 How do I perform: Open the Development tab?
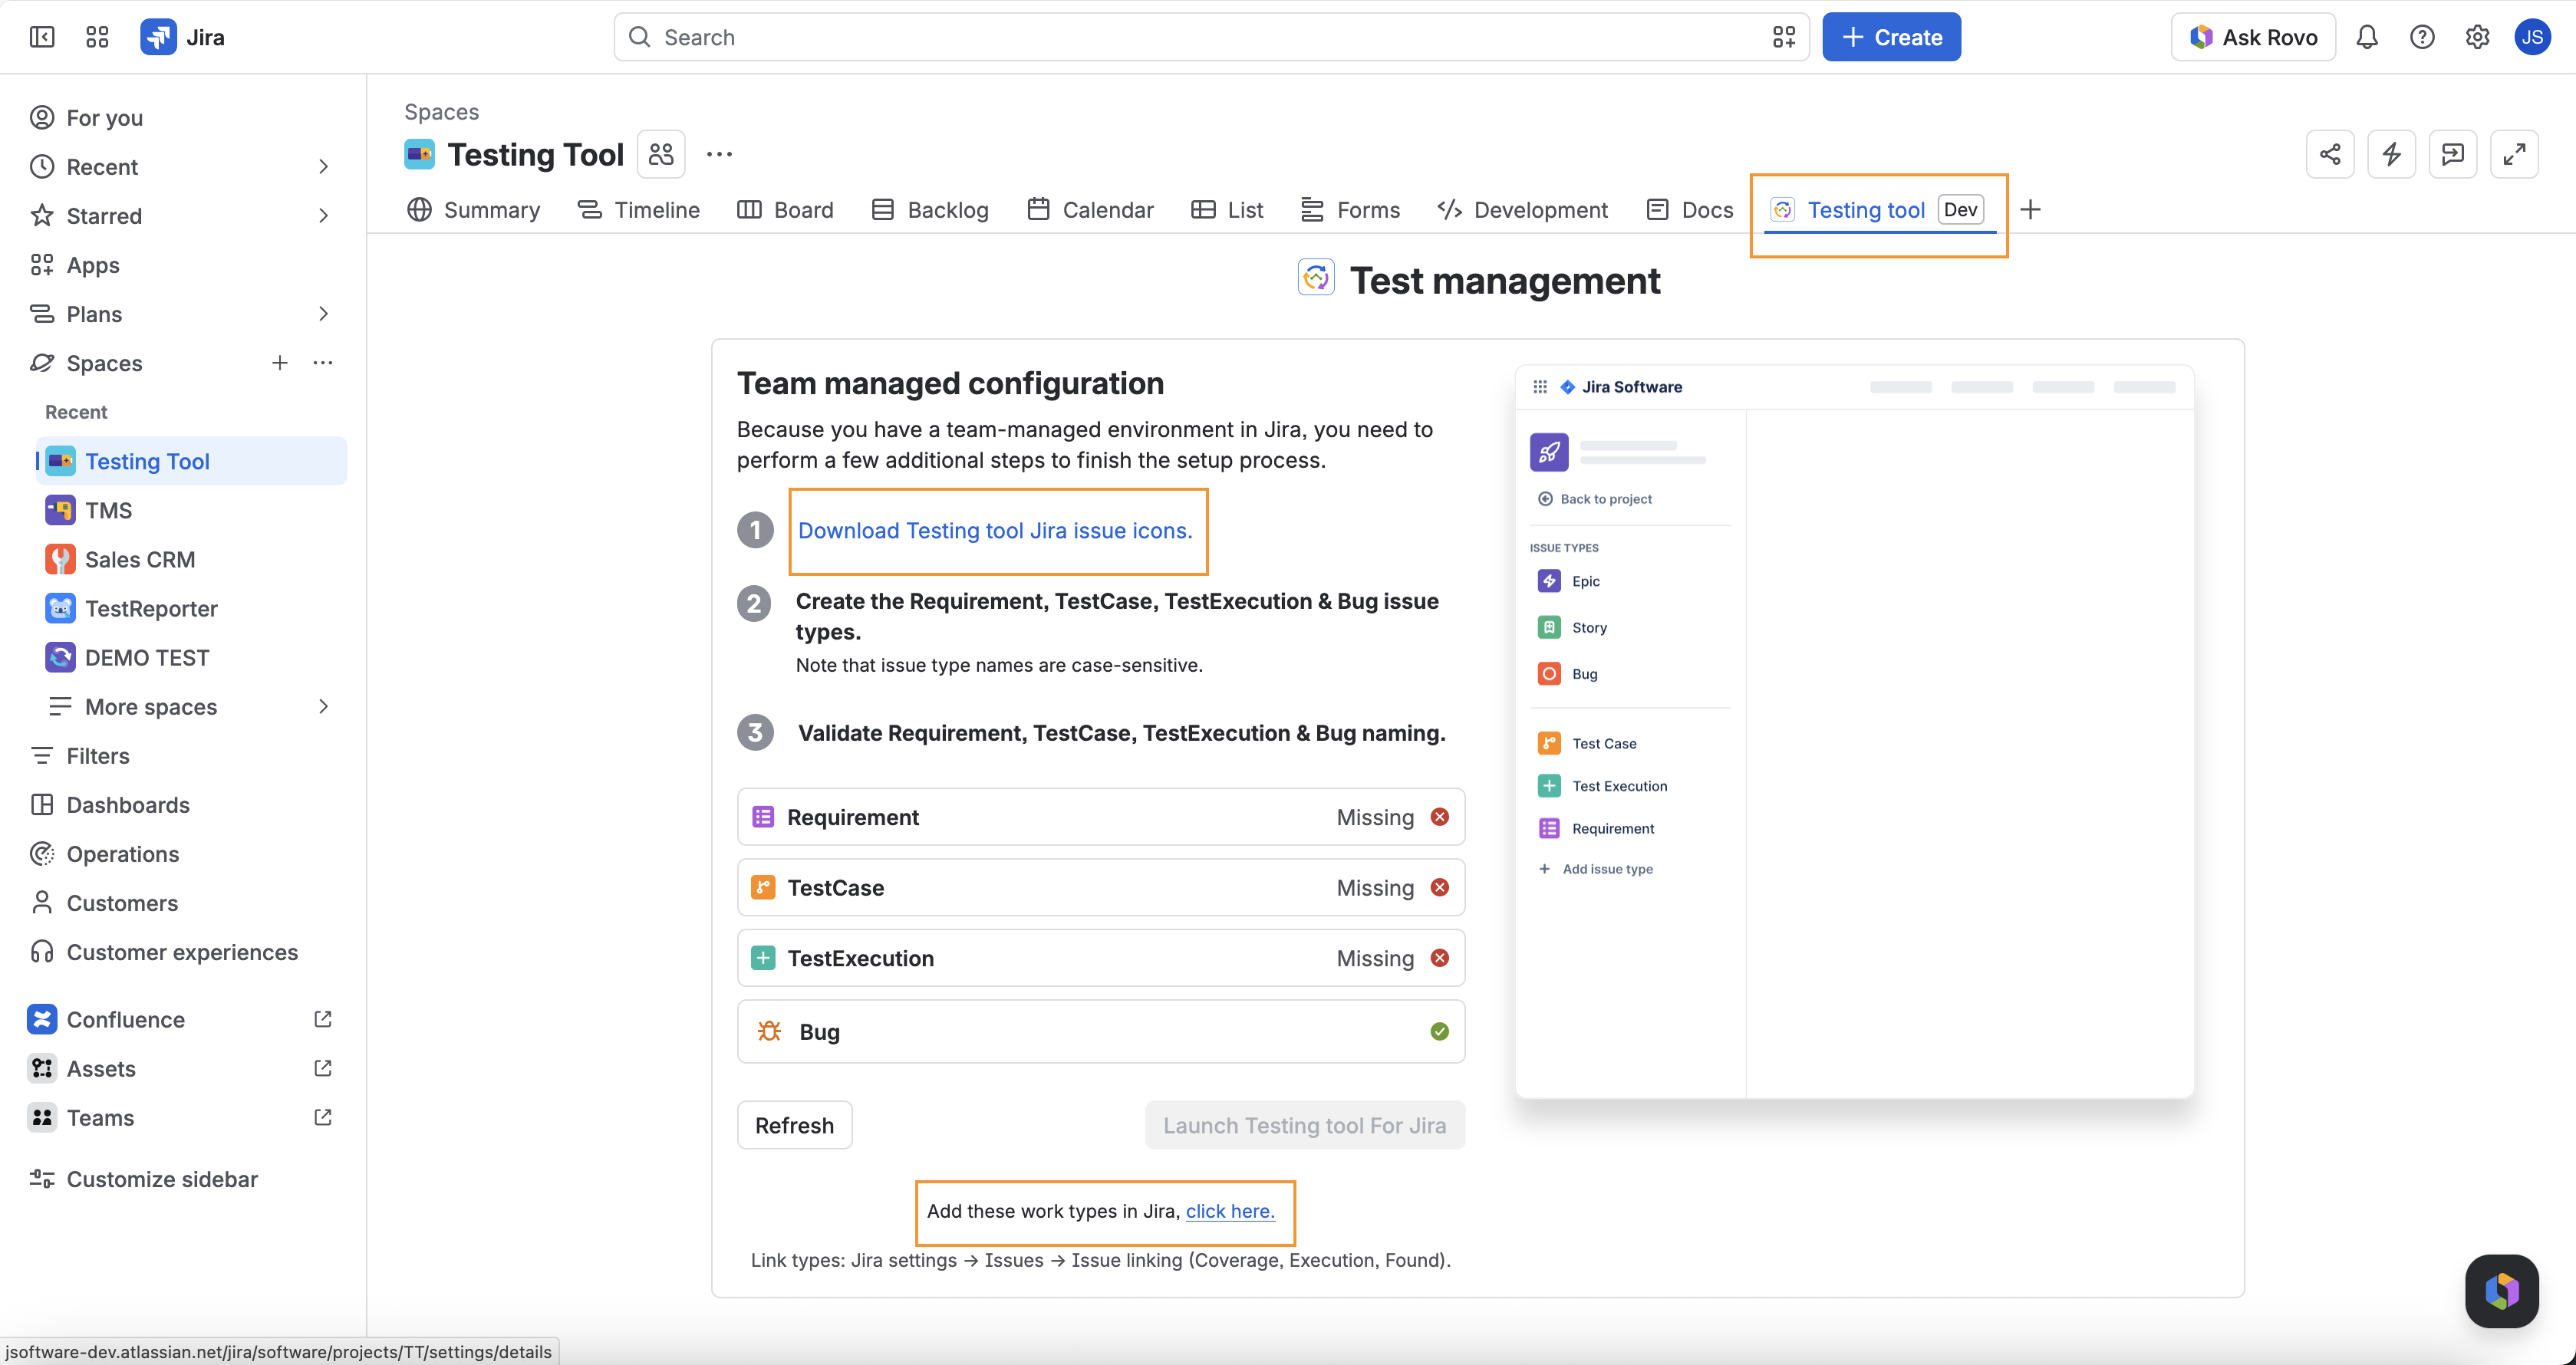point(1522,210)
